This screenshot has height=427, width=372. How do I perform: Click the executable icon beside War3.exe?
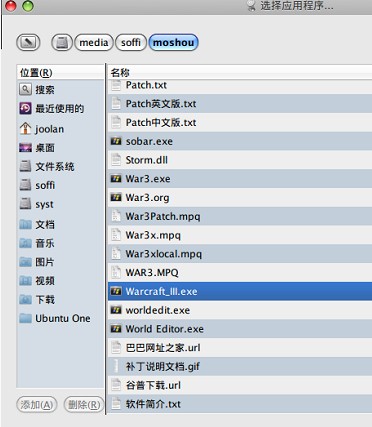tap(116, 179)
